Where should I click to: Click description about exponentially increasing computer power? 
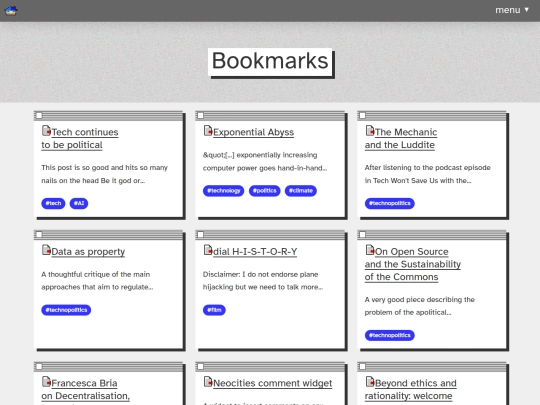265,162
